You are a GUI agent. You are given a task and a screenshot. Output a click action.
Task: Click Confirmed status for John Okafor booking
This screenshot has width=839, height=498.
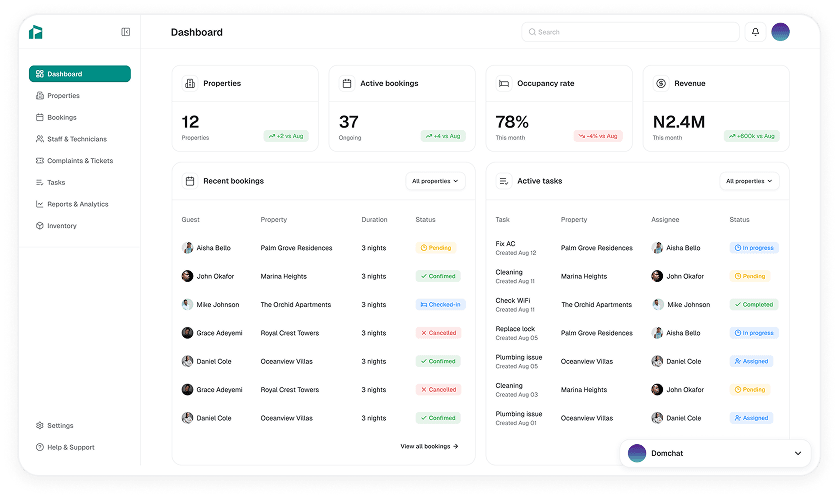point(438,276)
